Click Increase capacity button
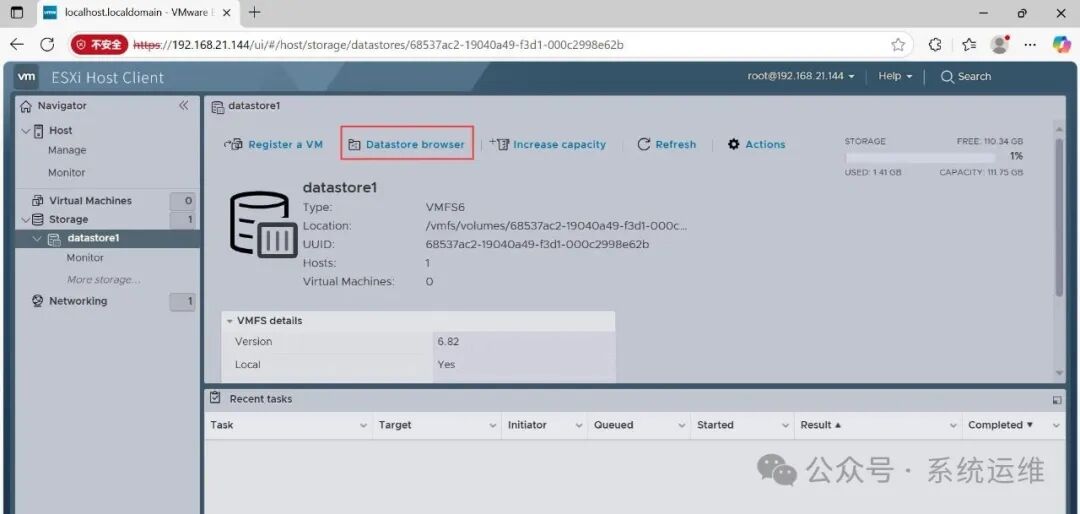Viewport: 1080px width, 514px height. point(548,145)
